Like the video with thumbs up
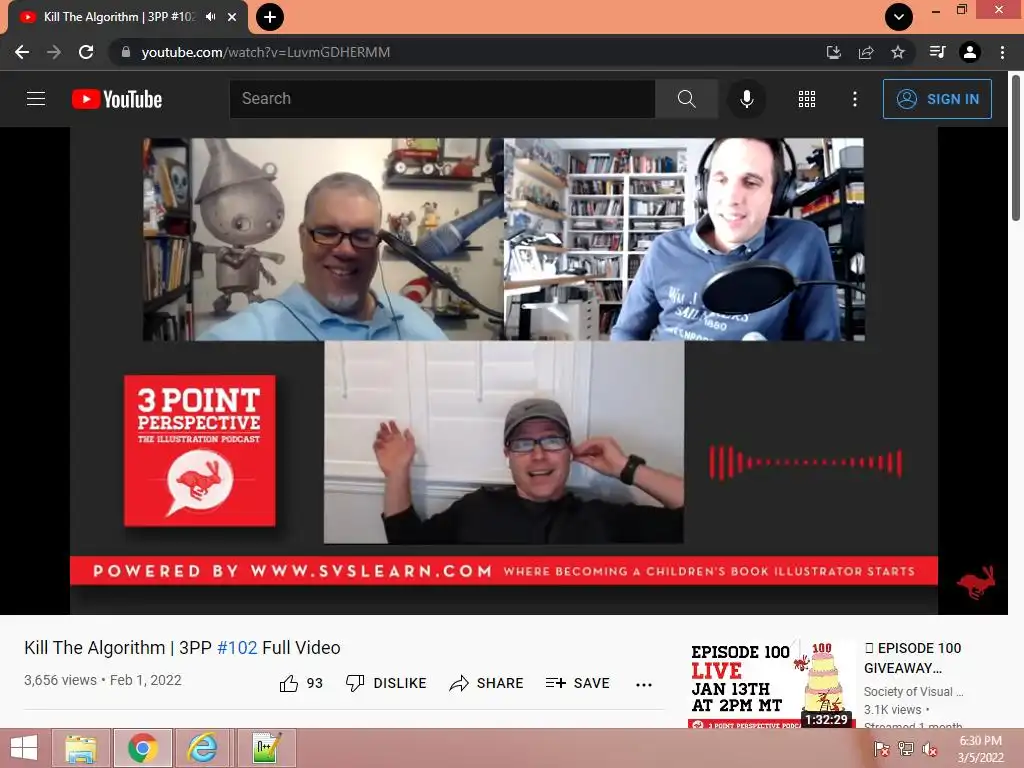This screenshot has height=768, width=1024. point(301,683)
